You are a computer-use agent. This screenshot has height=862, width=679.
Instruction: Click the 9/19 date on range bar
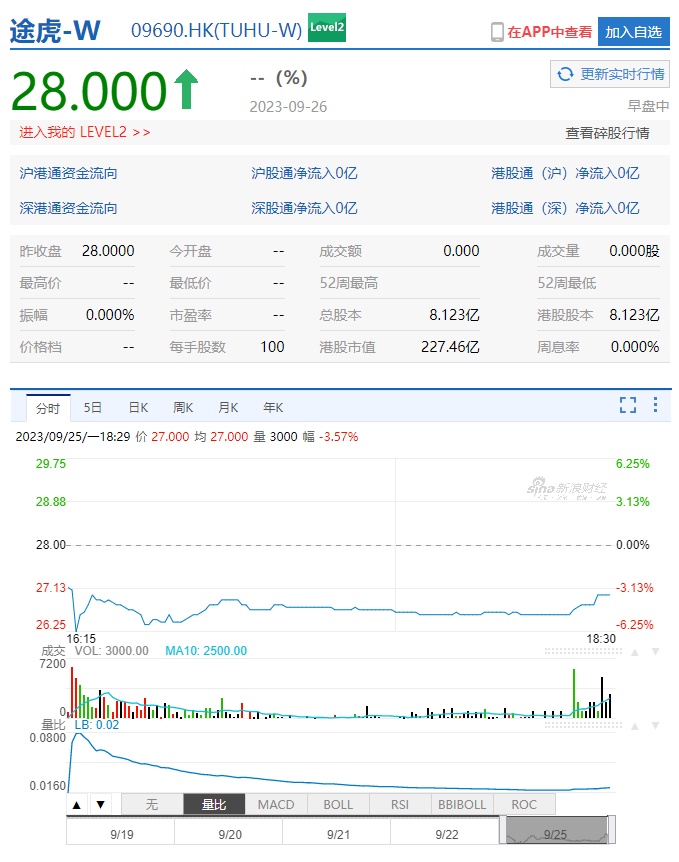click(x=122, y=834)
